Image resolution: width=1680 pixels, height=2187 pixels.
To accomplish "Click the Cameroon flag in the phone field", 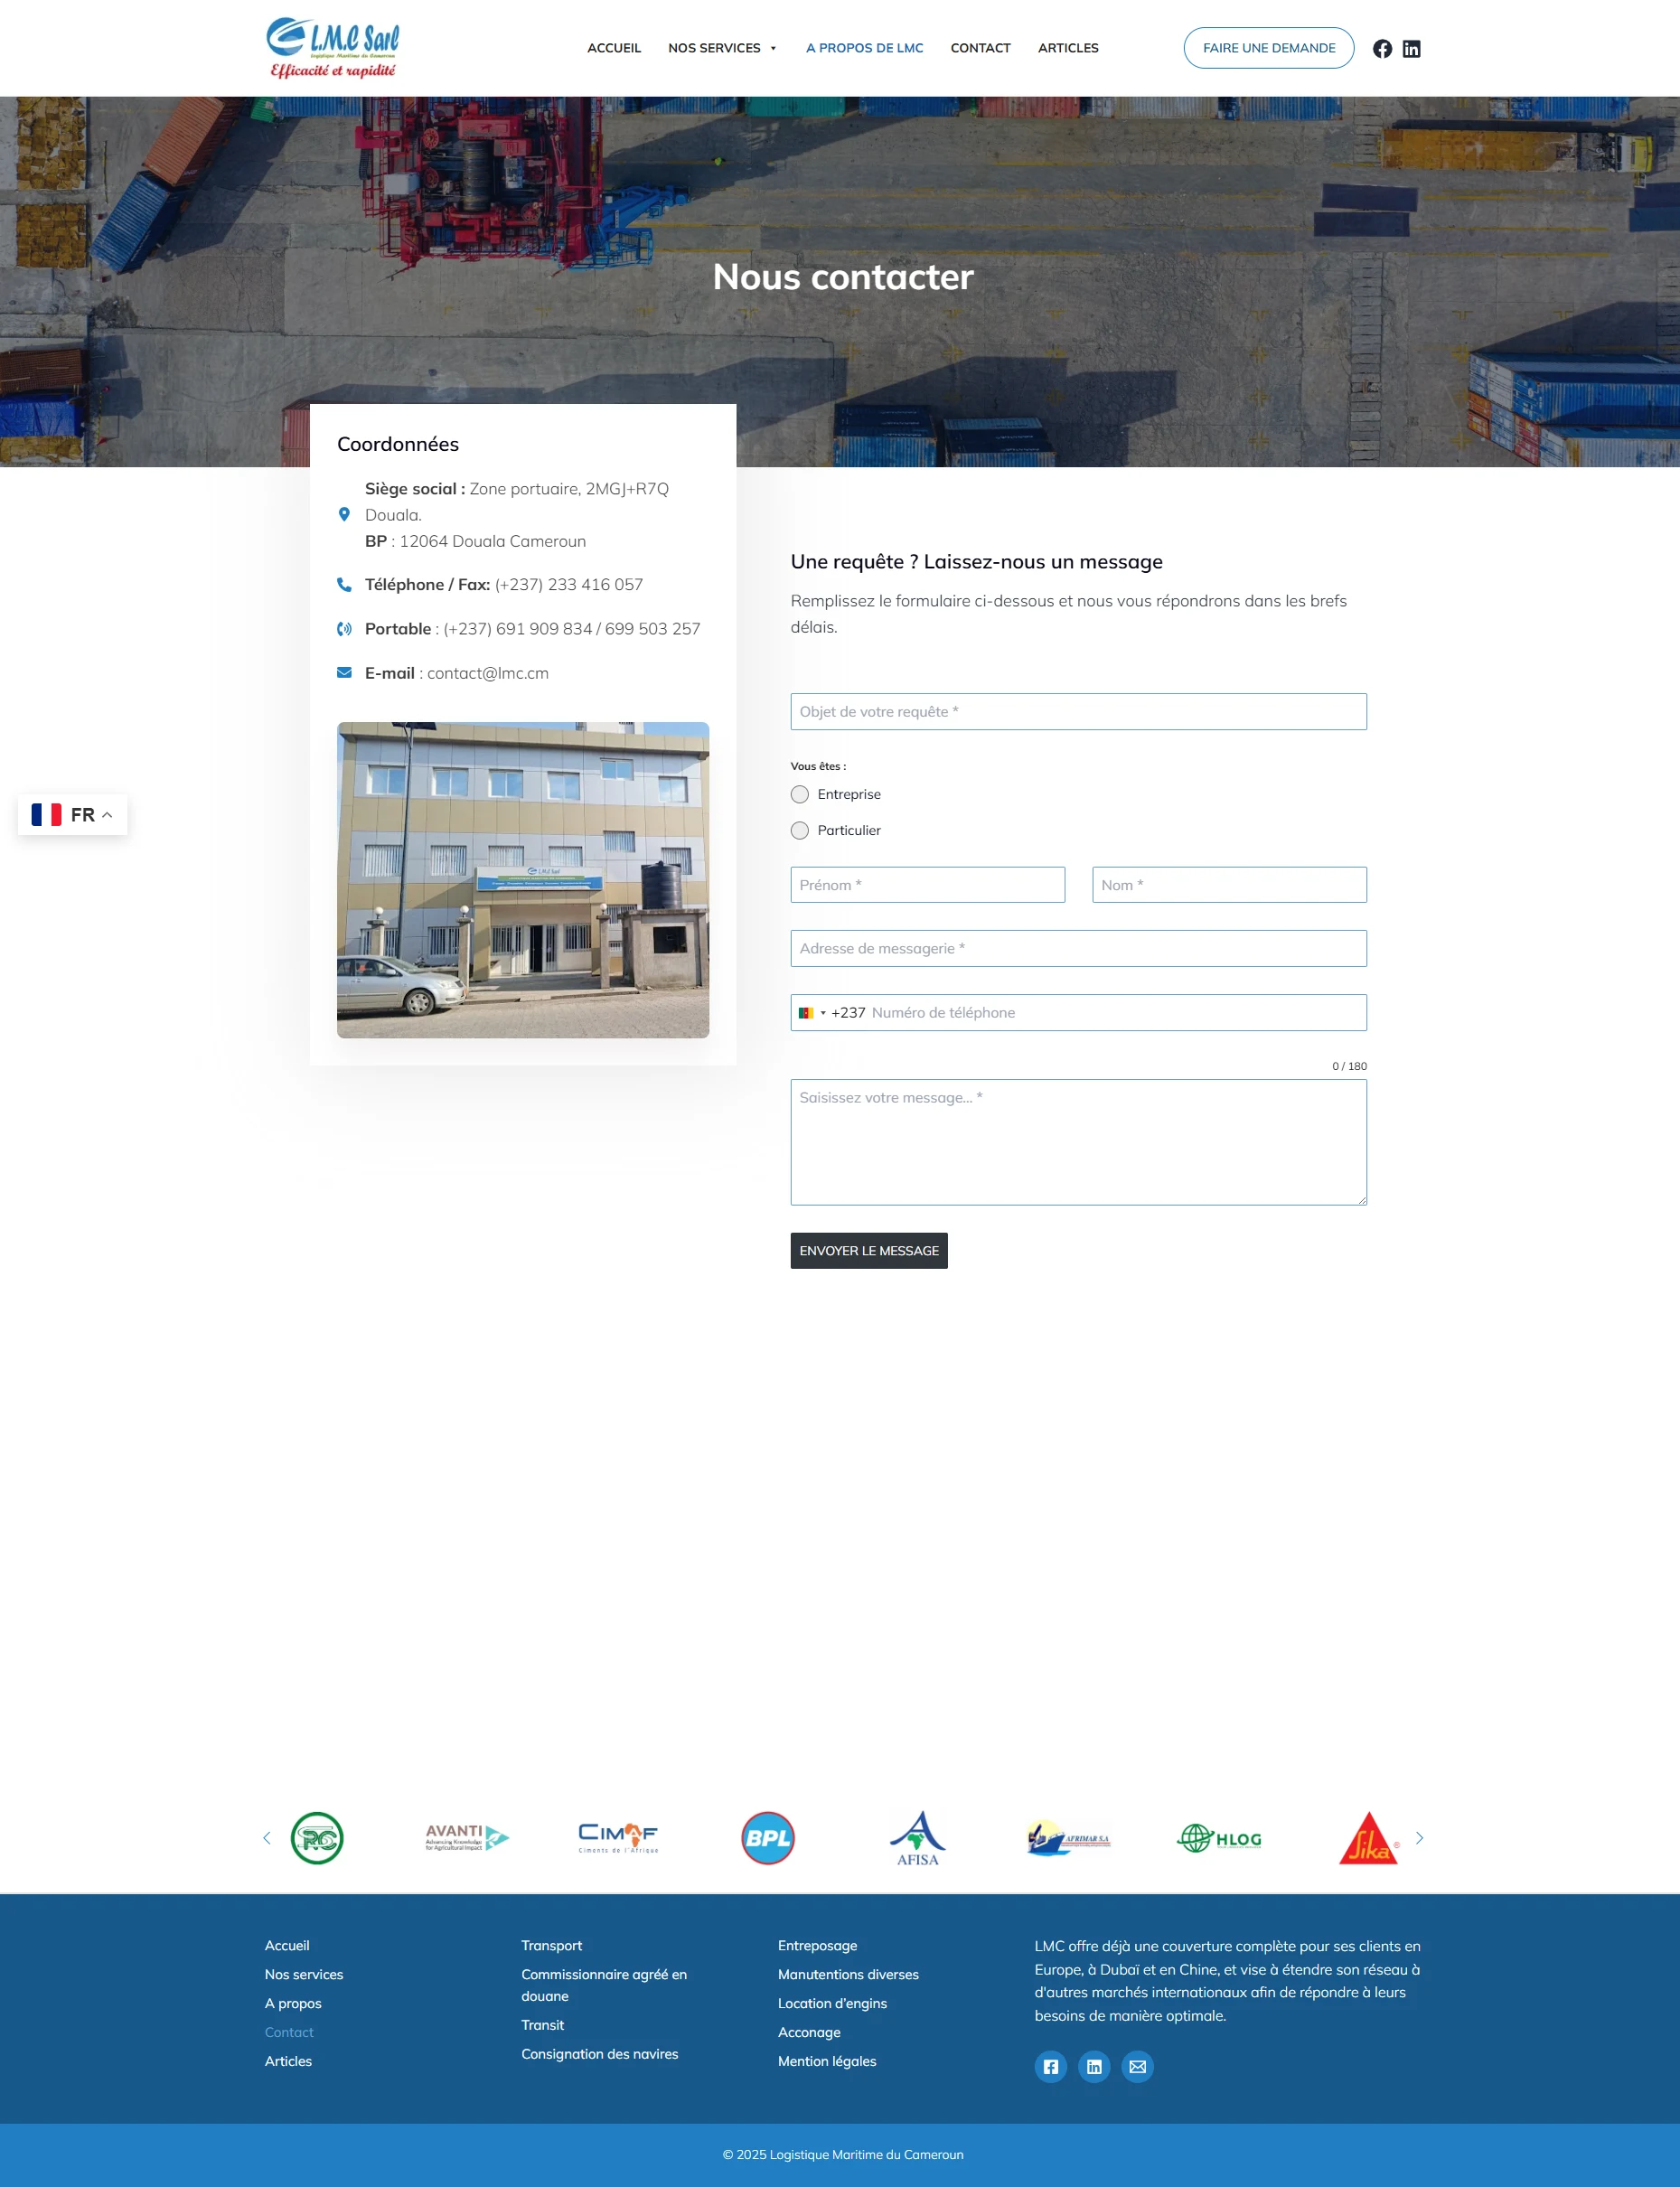I will [808, 1012].
